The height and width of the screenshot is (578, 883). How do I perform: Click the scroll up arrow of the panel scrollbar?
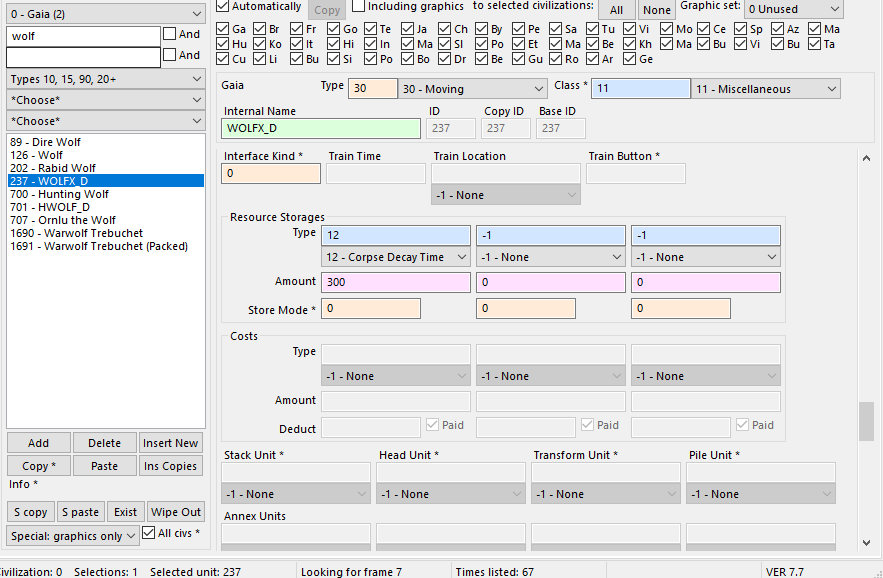(x=866, y=159)
